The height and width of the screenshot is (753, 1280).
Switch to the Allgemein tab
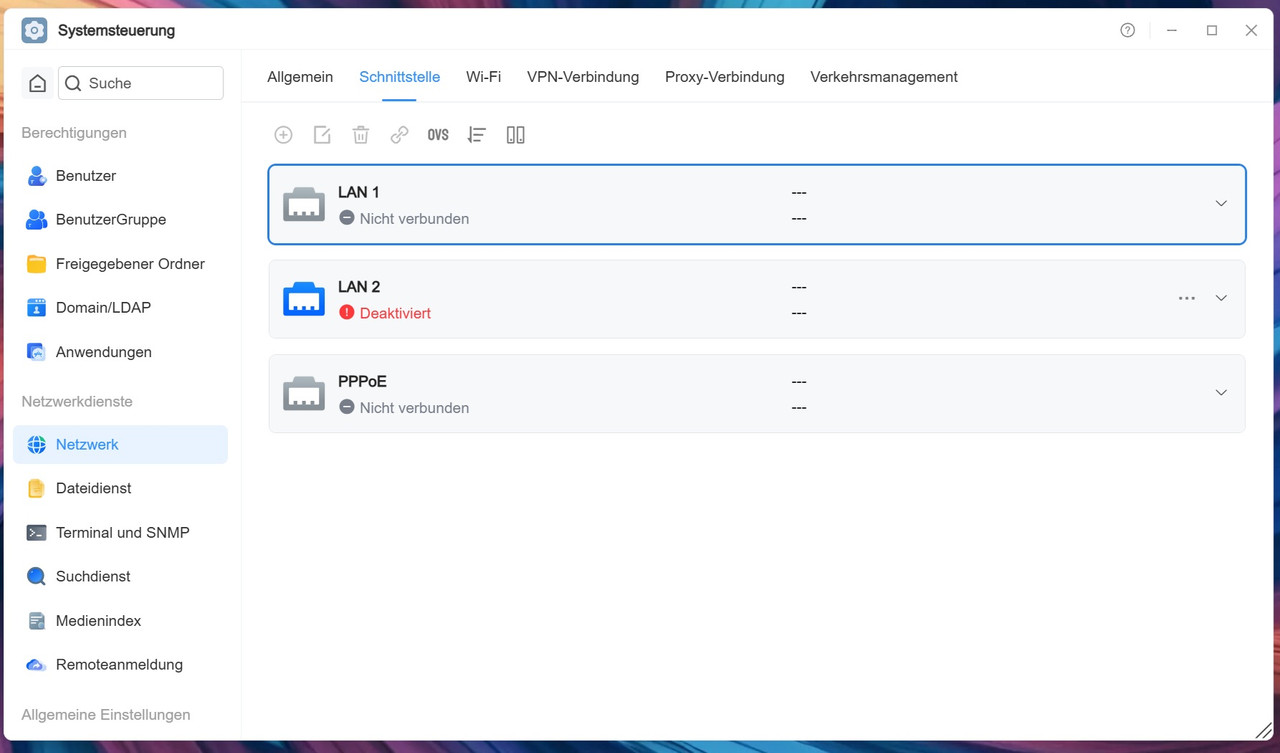click(300, 77)
